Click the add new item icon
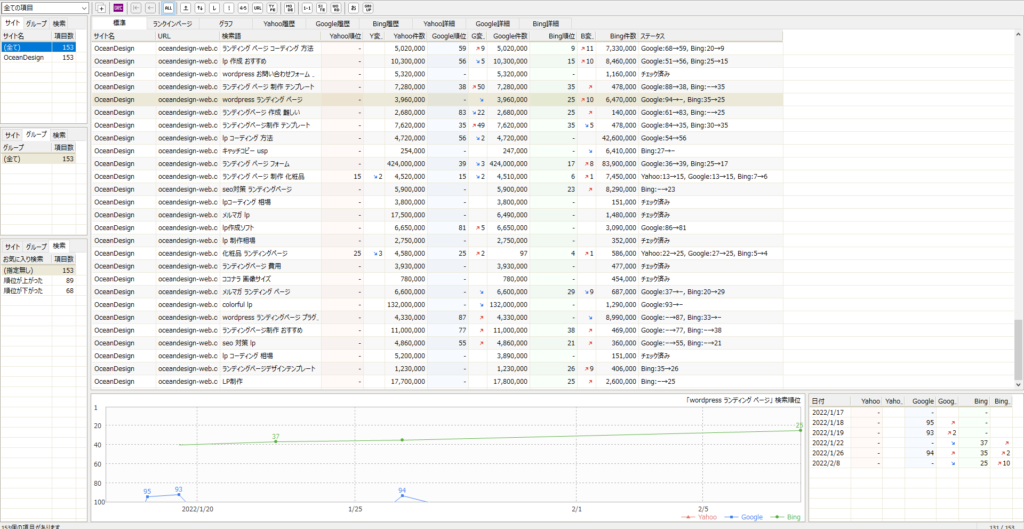This screenshot has width=1024, height=529. click(101, 8)
